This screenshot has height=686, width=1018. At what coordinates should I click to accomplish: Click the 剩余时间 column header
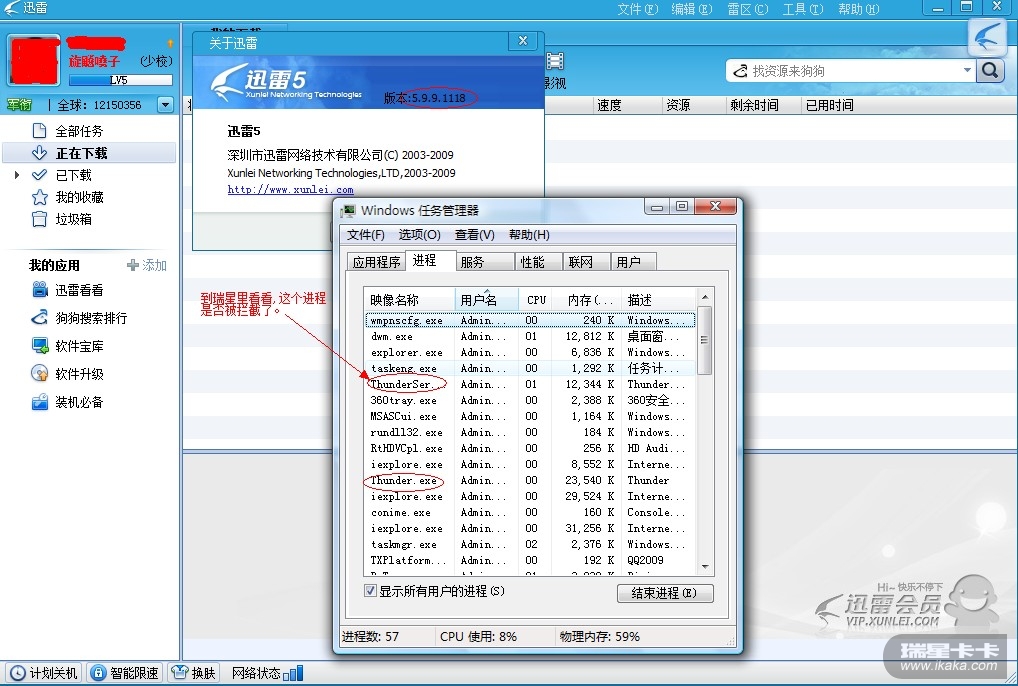point(762,105)
